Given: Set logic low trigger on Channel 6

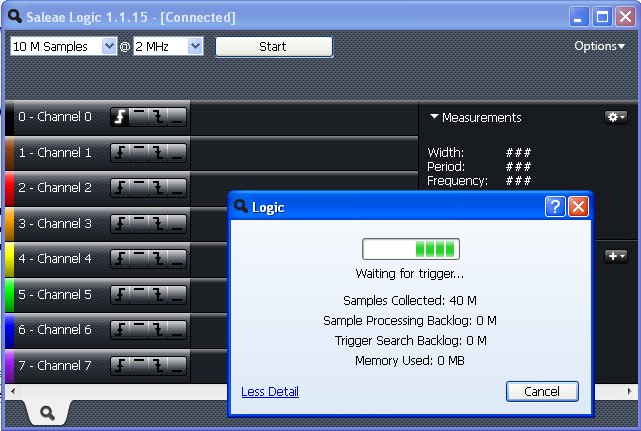Looking at the screenshot, I should pos(177,330).
